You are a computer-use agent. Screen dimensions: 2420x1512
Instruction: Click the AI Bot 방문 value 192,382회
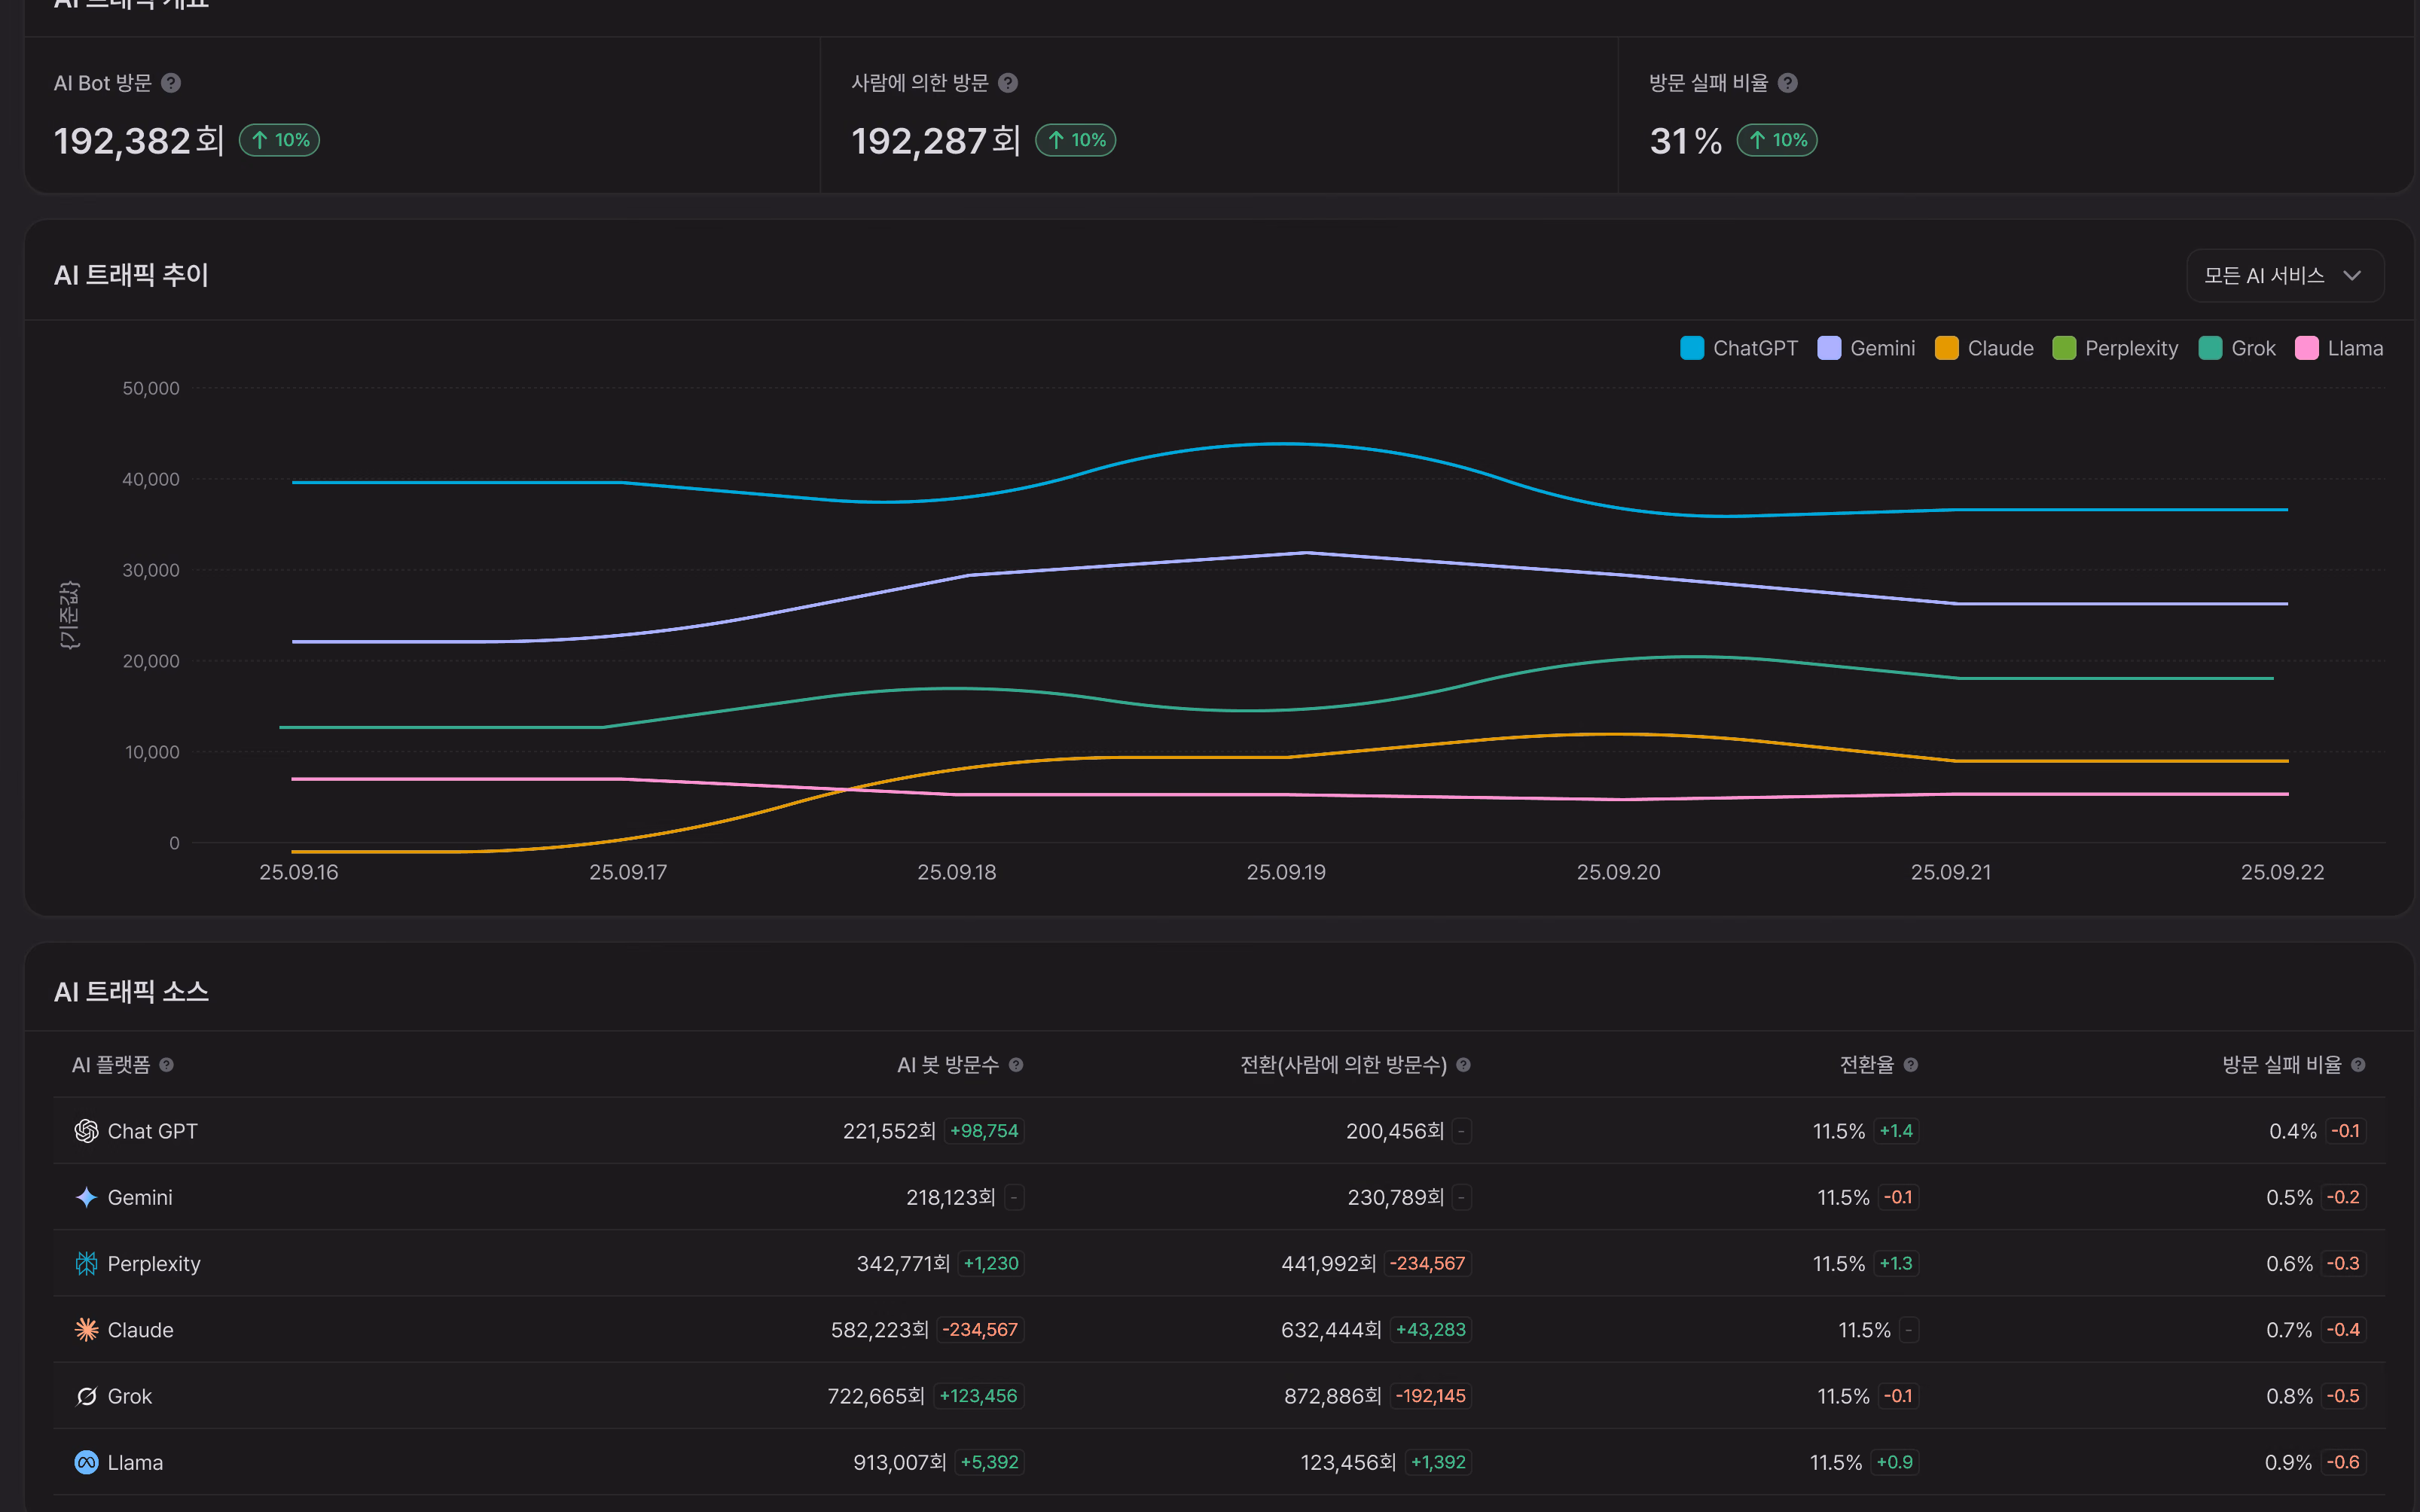pos(139,141)
